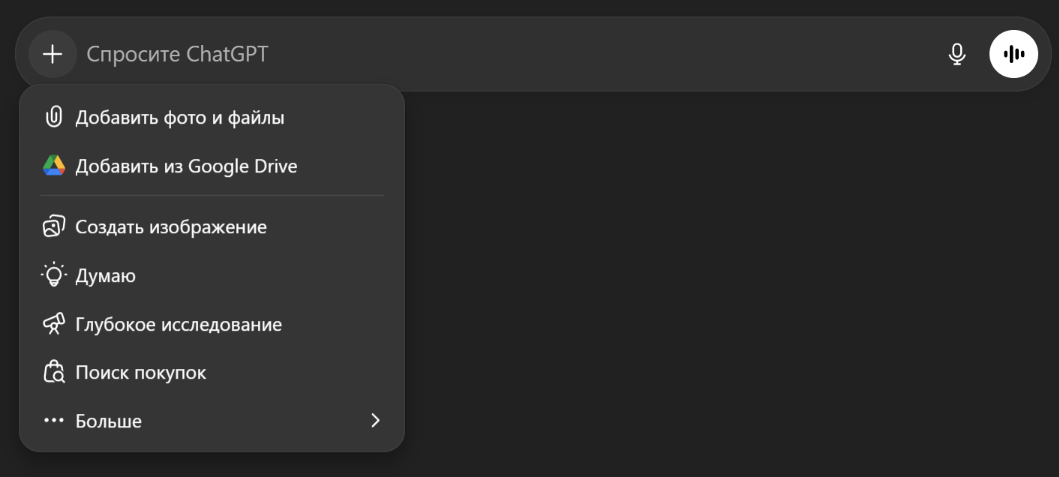Select Добавить фото и файлы

(180, 118)
